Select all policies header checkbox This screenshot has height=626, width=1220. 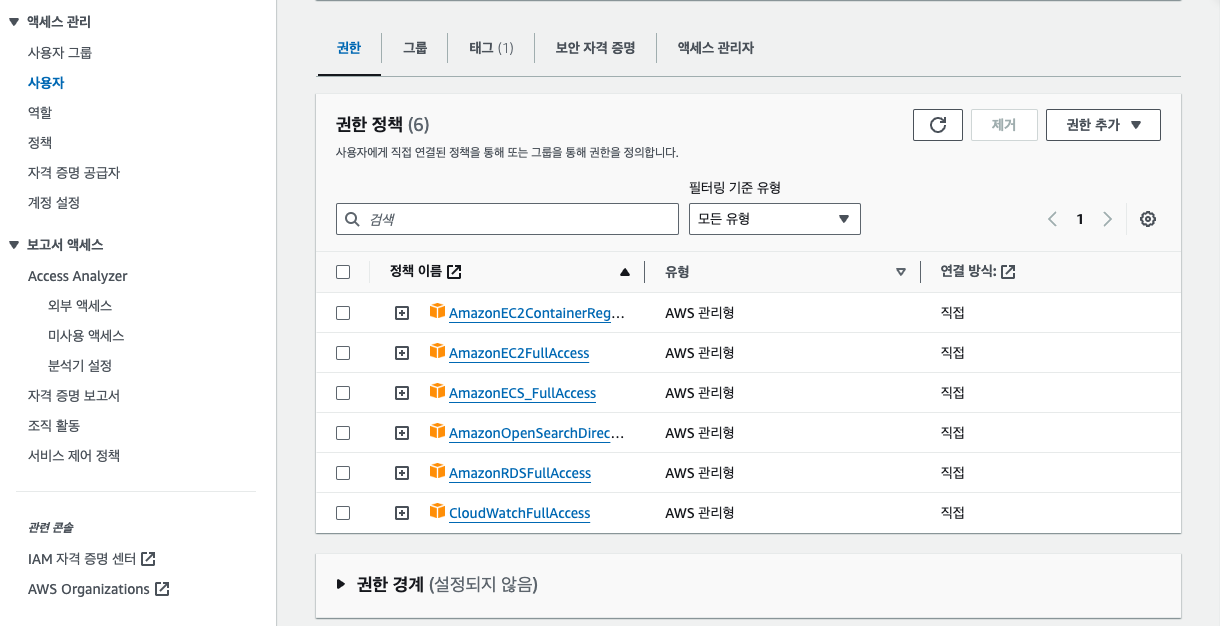tap(343, 272)
